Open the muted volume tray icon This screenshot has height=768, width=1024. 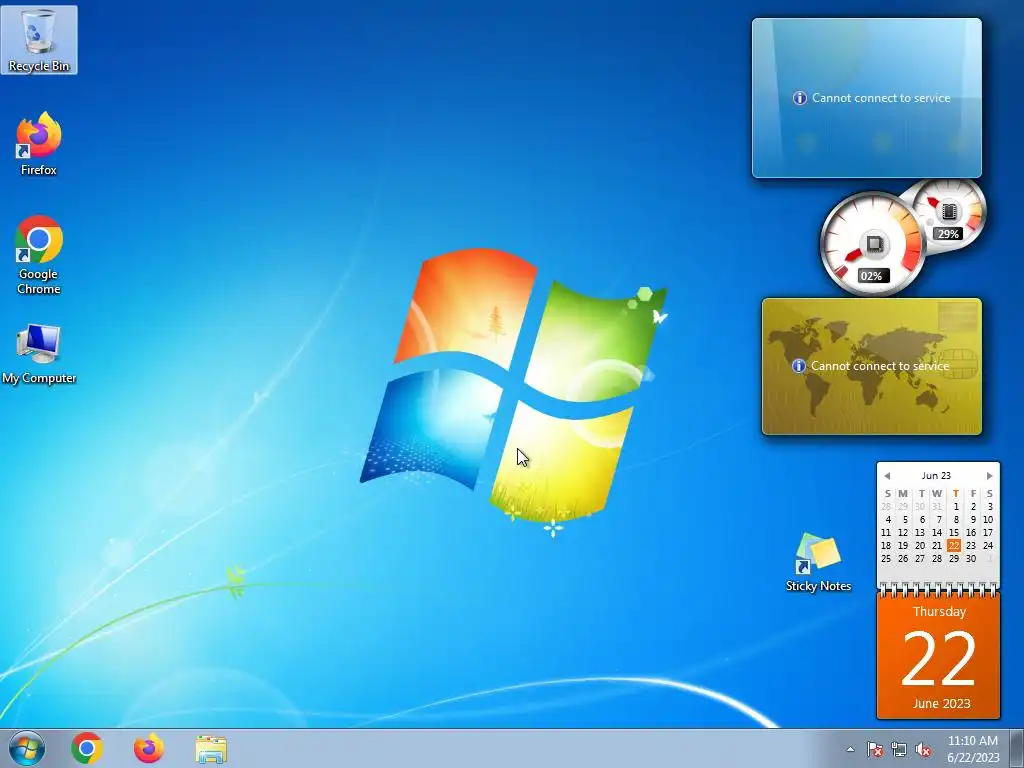pos(923,749)
